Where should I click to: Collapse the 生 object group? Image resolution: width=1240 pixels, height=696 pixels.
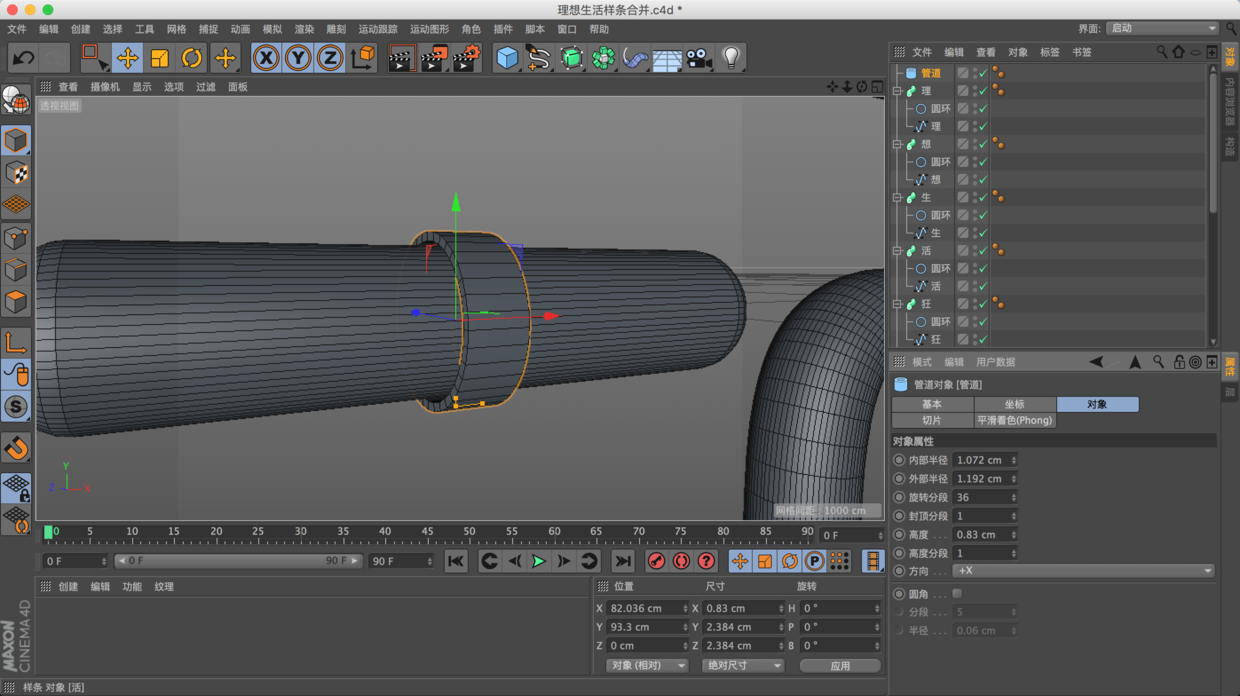(898, 198)
